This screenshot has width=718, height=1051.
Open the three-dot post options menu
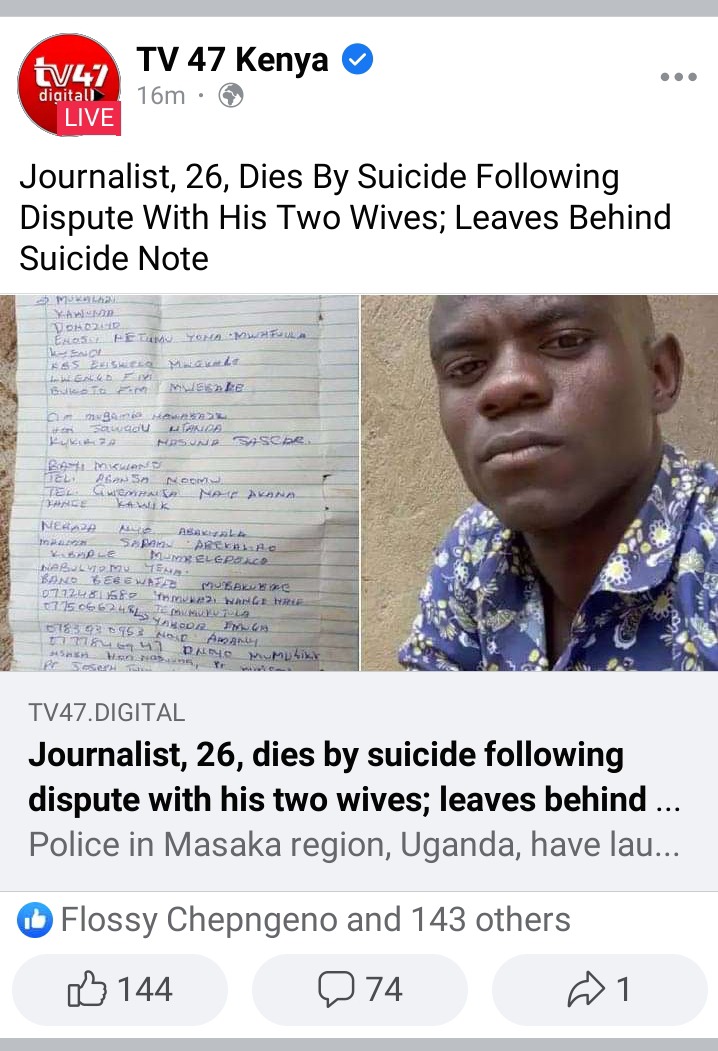[678, 76]
